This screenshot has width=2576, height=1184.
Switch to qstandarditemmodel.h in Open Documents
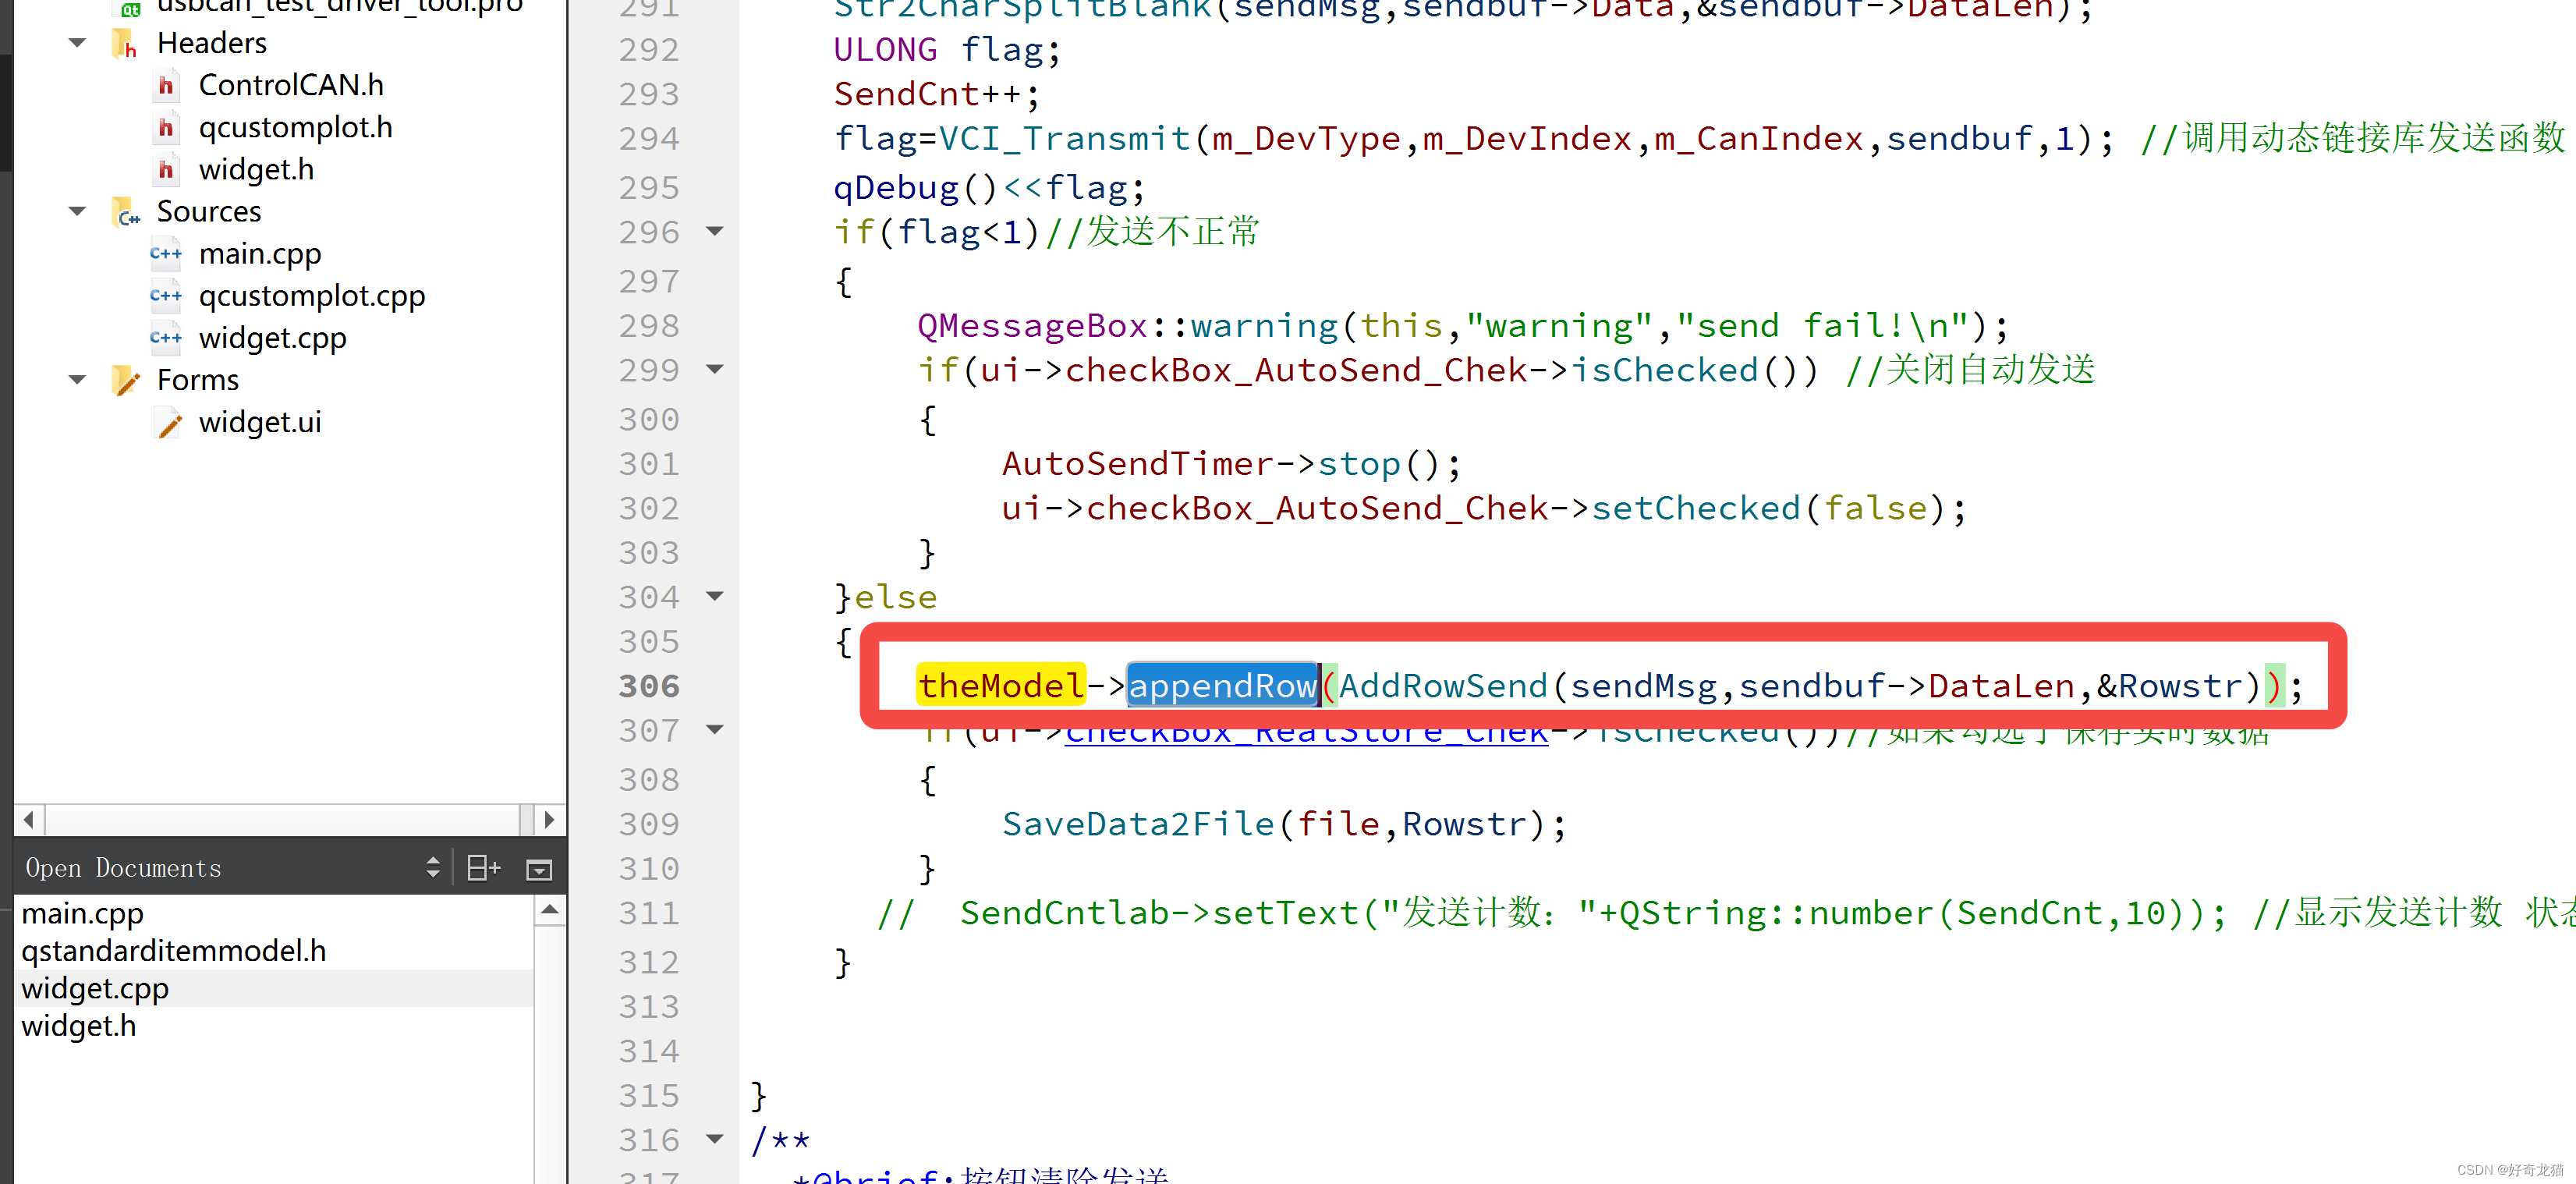(x=174, y=951)
